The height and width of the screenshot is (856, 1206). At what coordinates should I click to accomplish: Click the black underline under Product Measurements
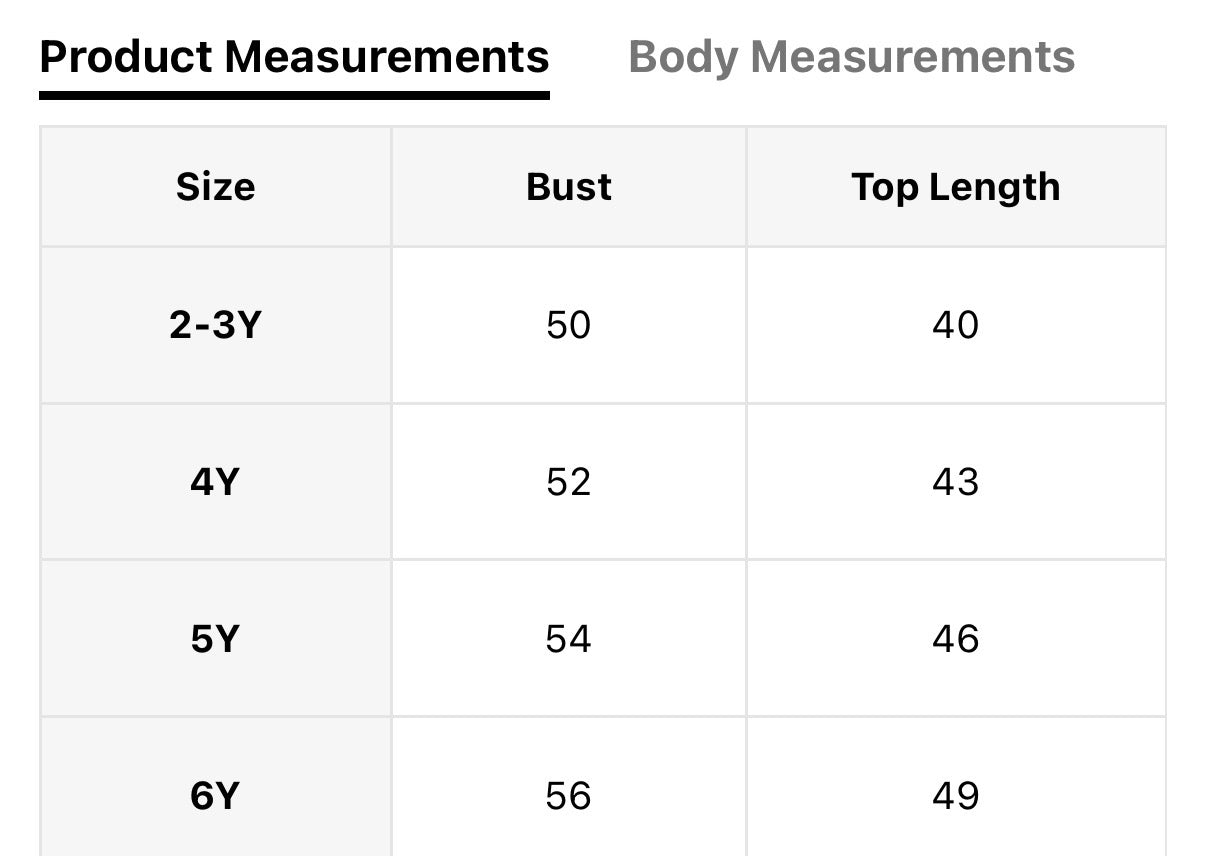294,95
